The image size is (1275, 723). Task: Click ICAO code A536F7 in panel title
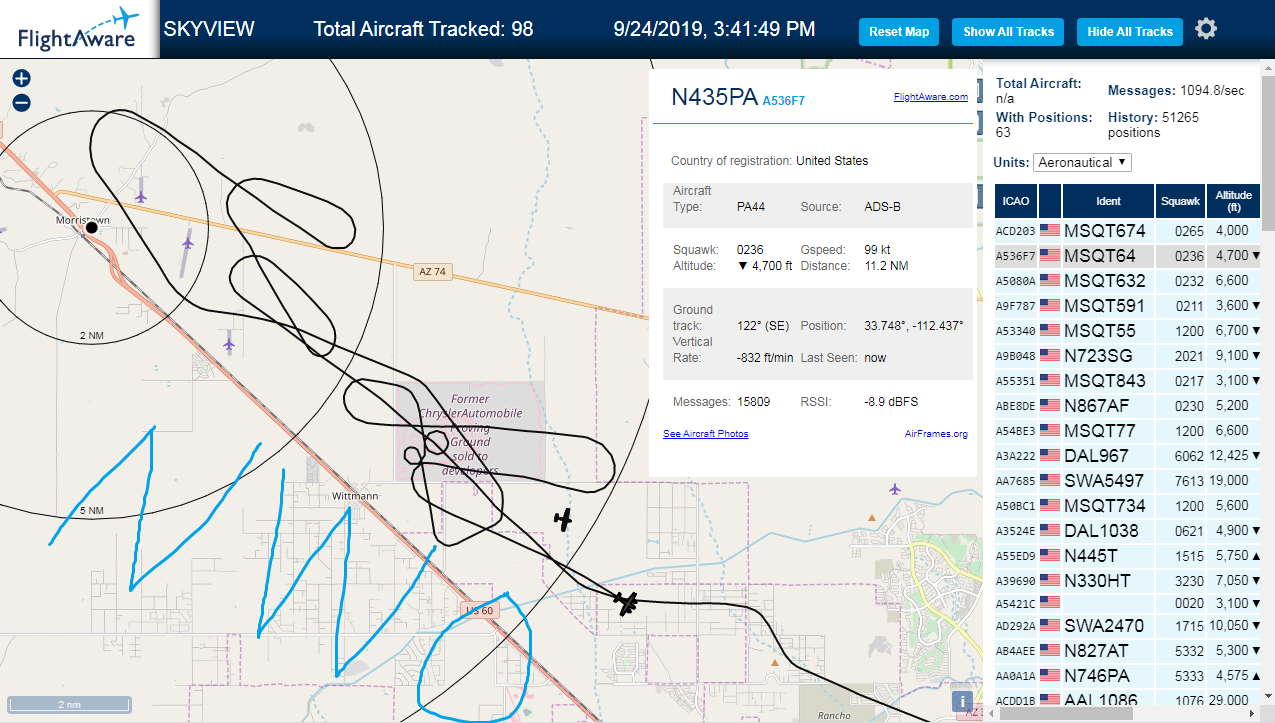[x=784, y=101]
